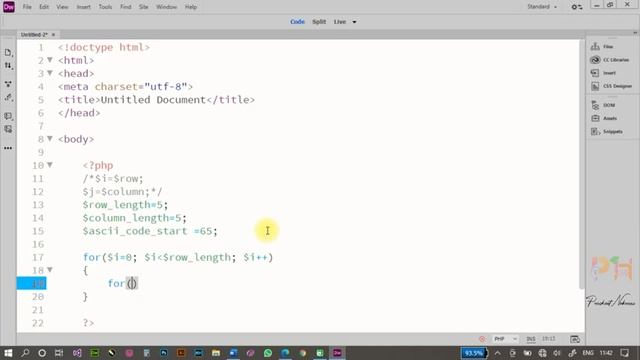Open Windows Start menu
640x360 pixels.
coord(8,353)
